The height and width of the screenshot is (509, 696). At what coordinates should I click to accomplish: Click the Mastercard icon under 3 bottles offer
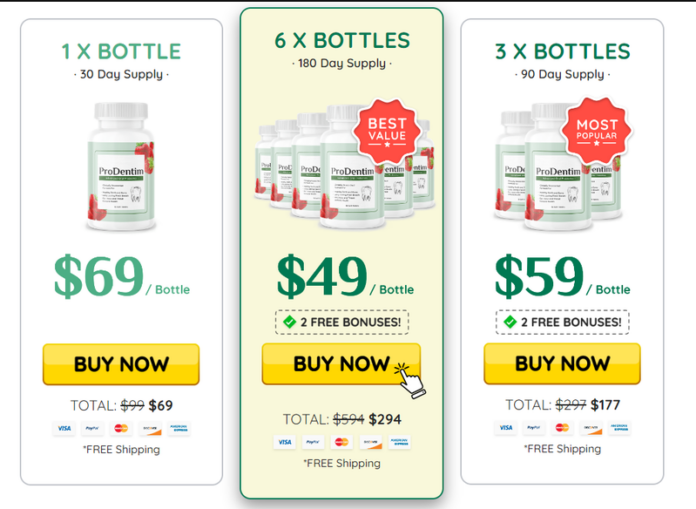point(562,428)
